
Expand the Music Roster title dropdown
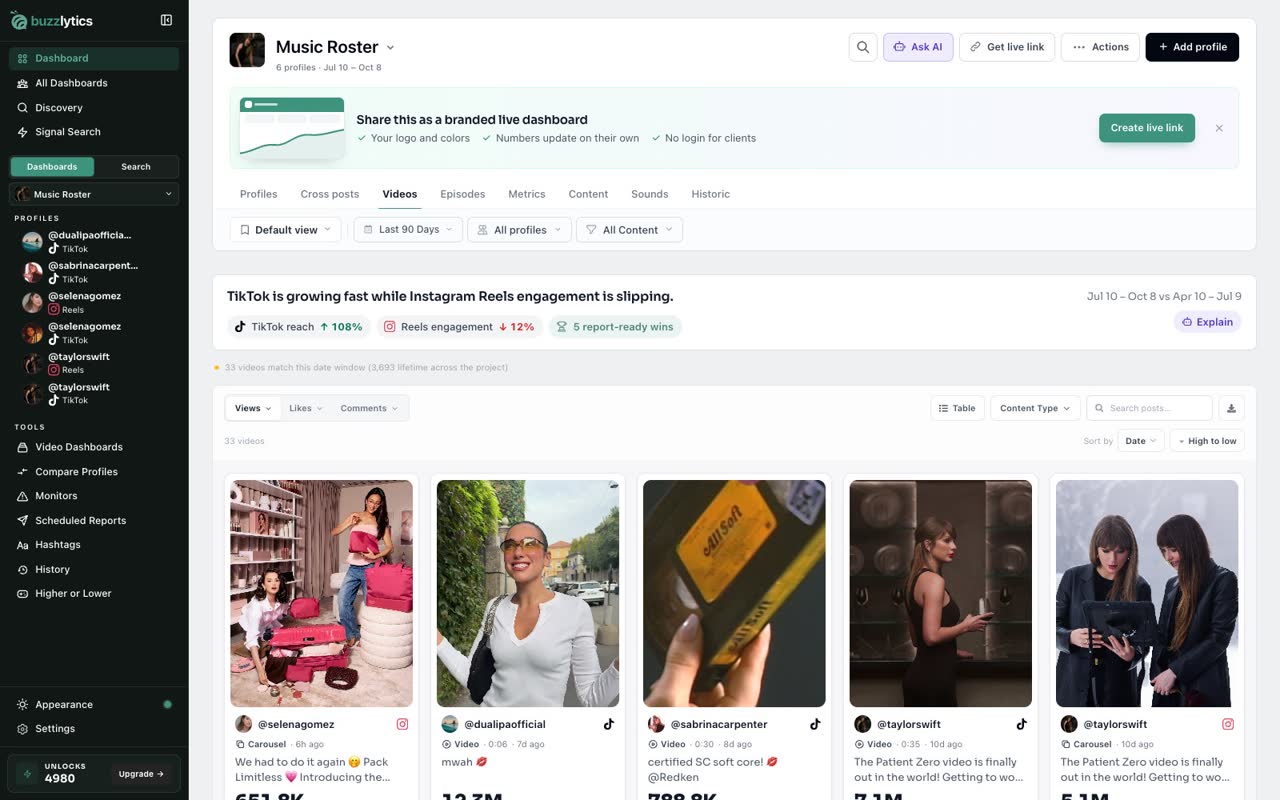coord(390,47)
